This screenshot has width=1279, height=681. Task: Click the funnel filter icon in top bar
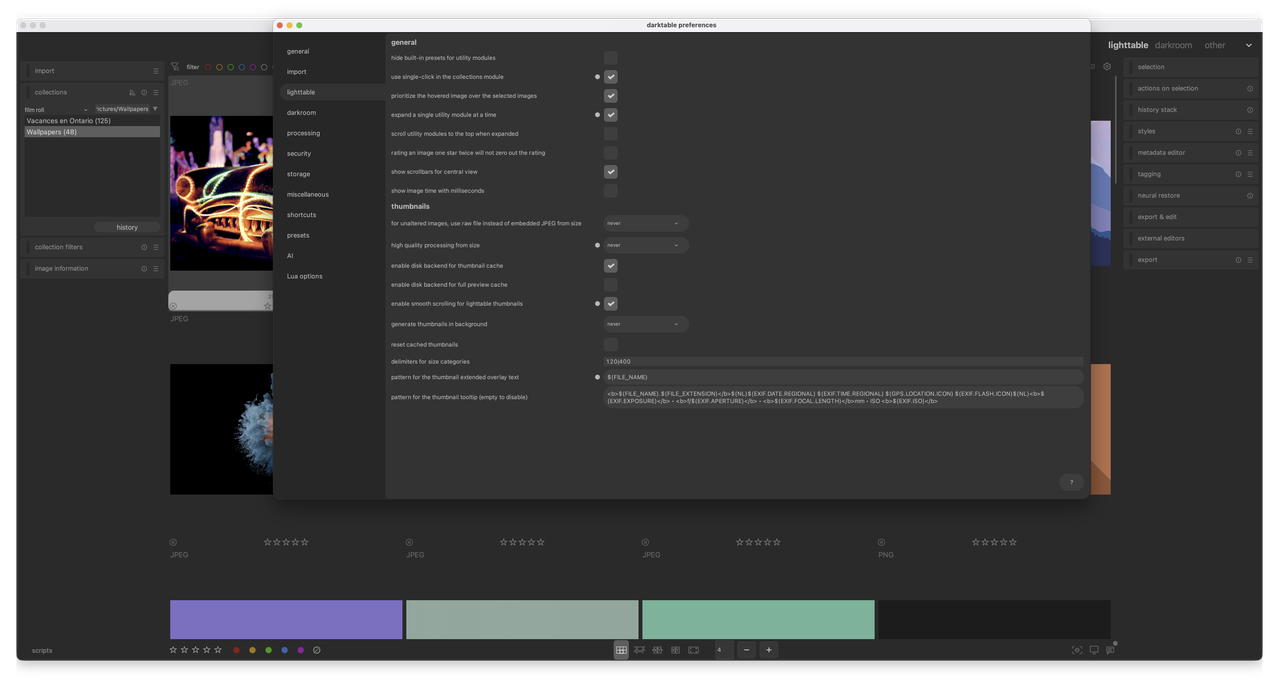pos(175,67)
